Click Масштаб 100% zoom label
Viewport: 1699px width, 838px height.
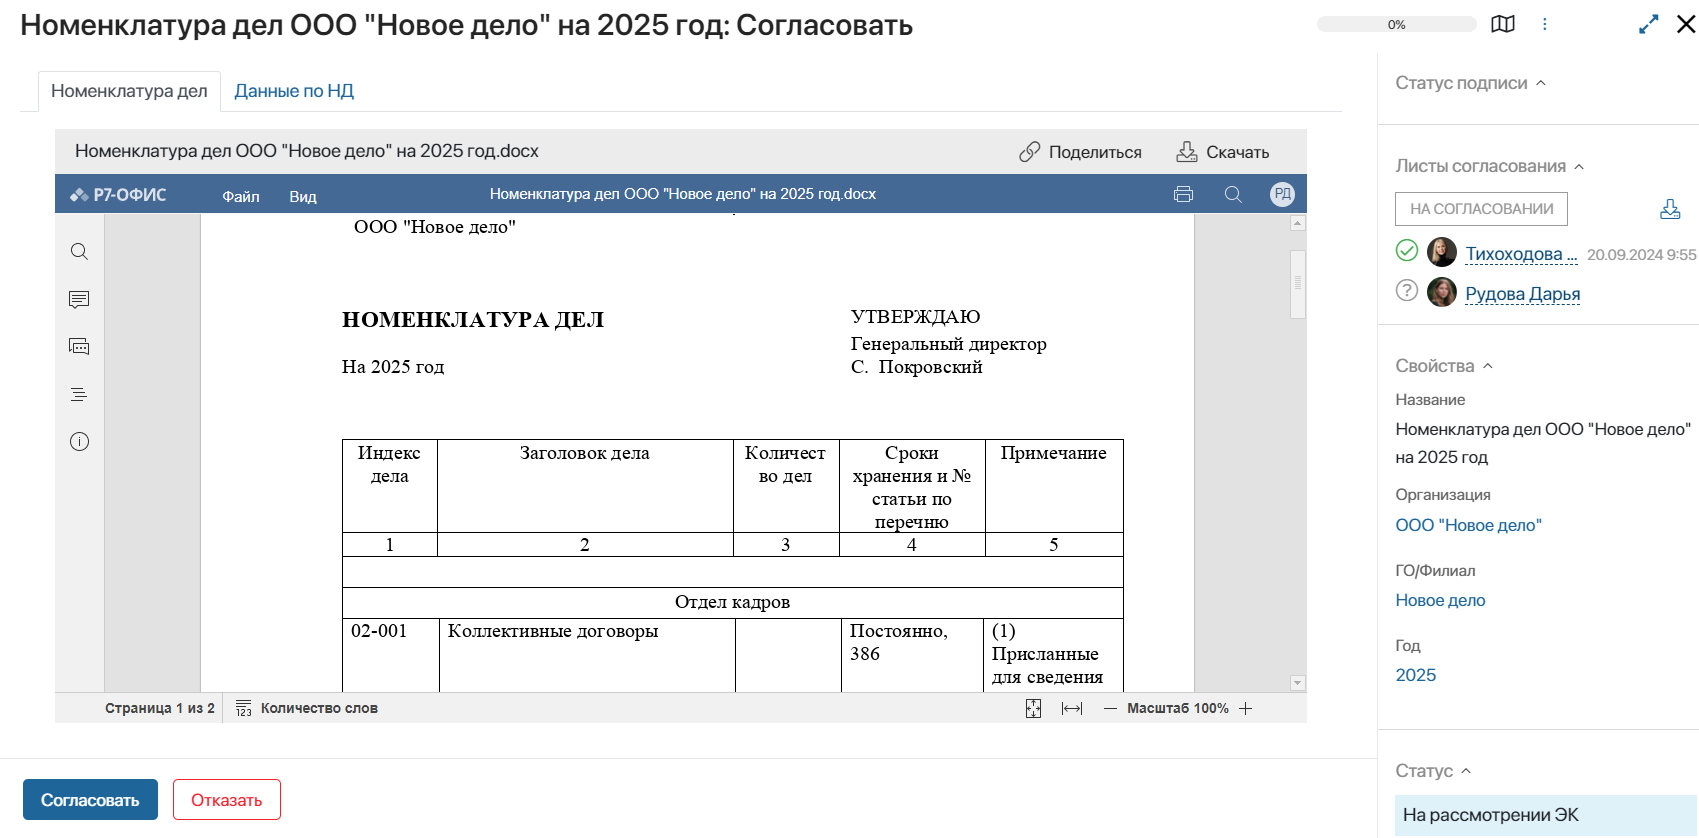[x=1178, y=708]
